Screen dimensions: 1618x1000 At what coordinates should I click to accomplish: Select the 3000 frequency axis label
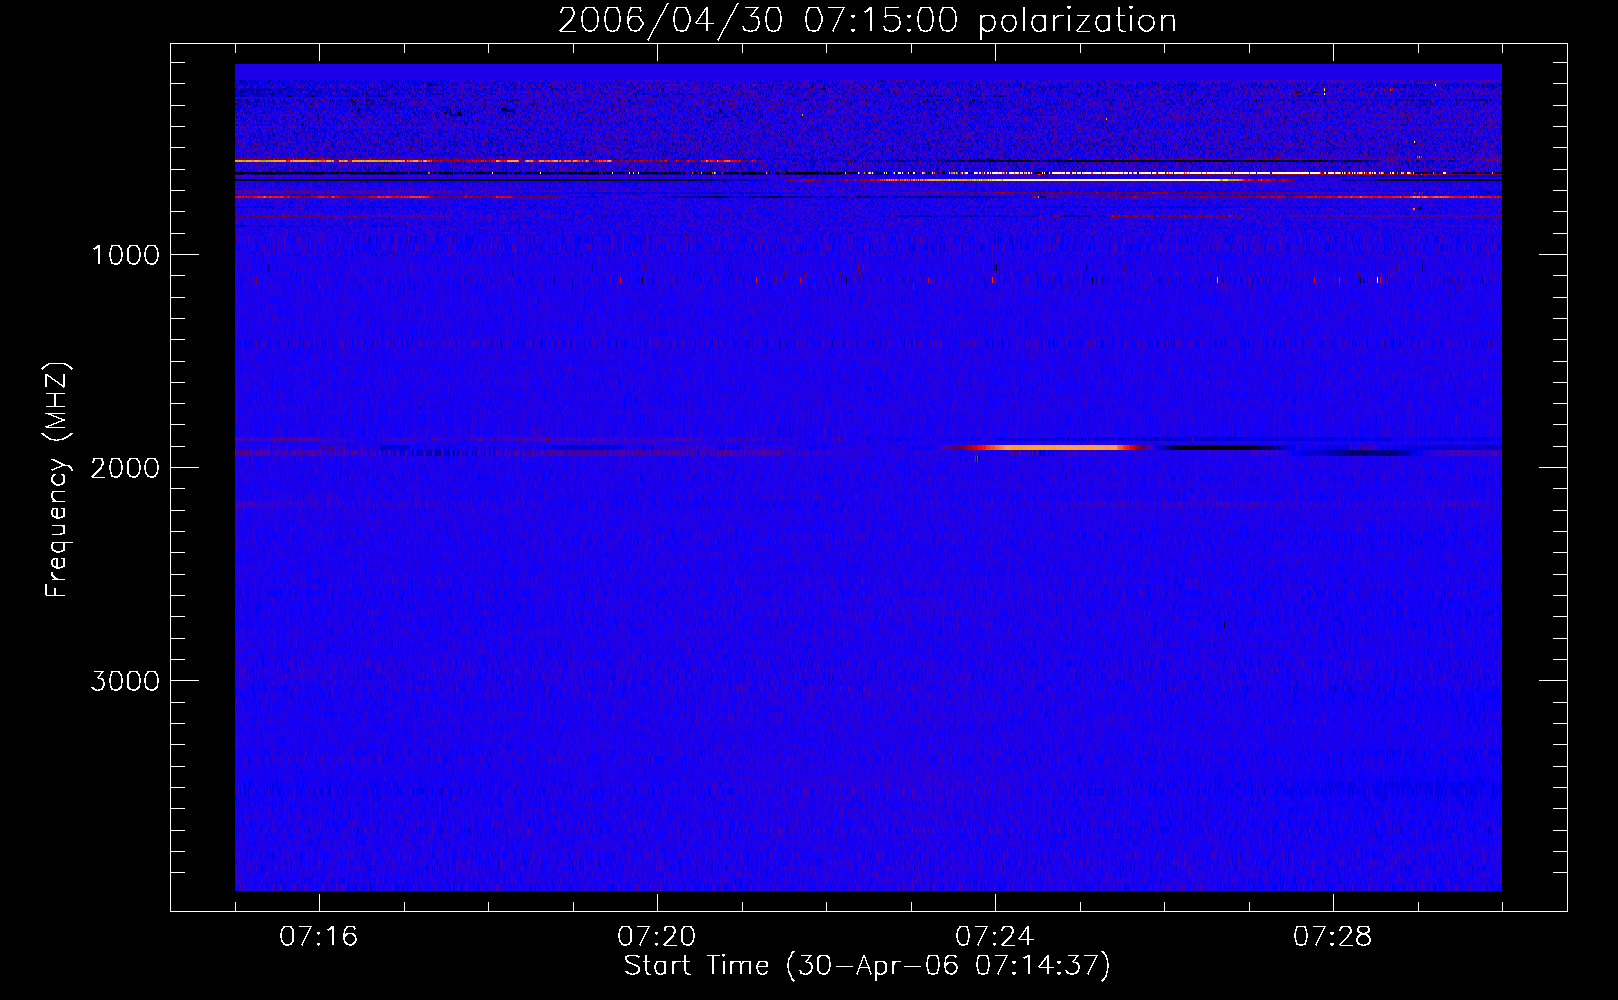125,681
